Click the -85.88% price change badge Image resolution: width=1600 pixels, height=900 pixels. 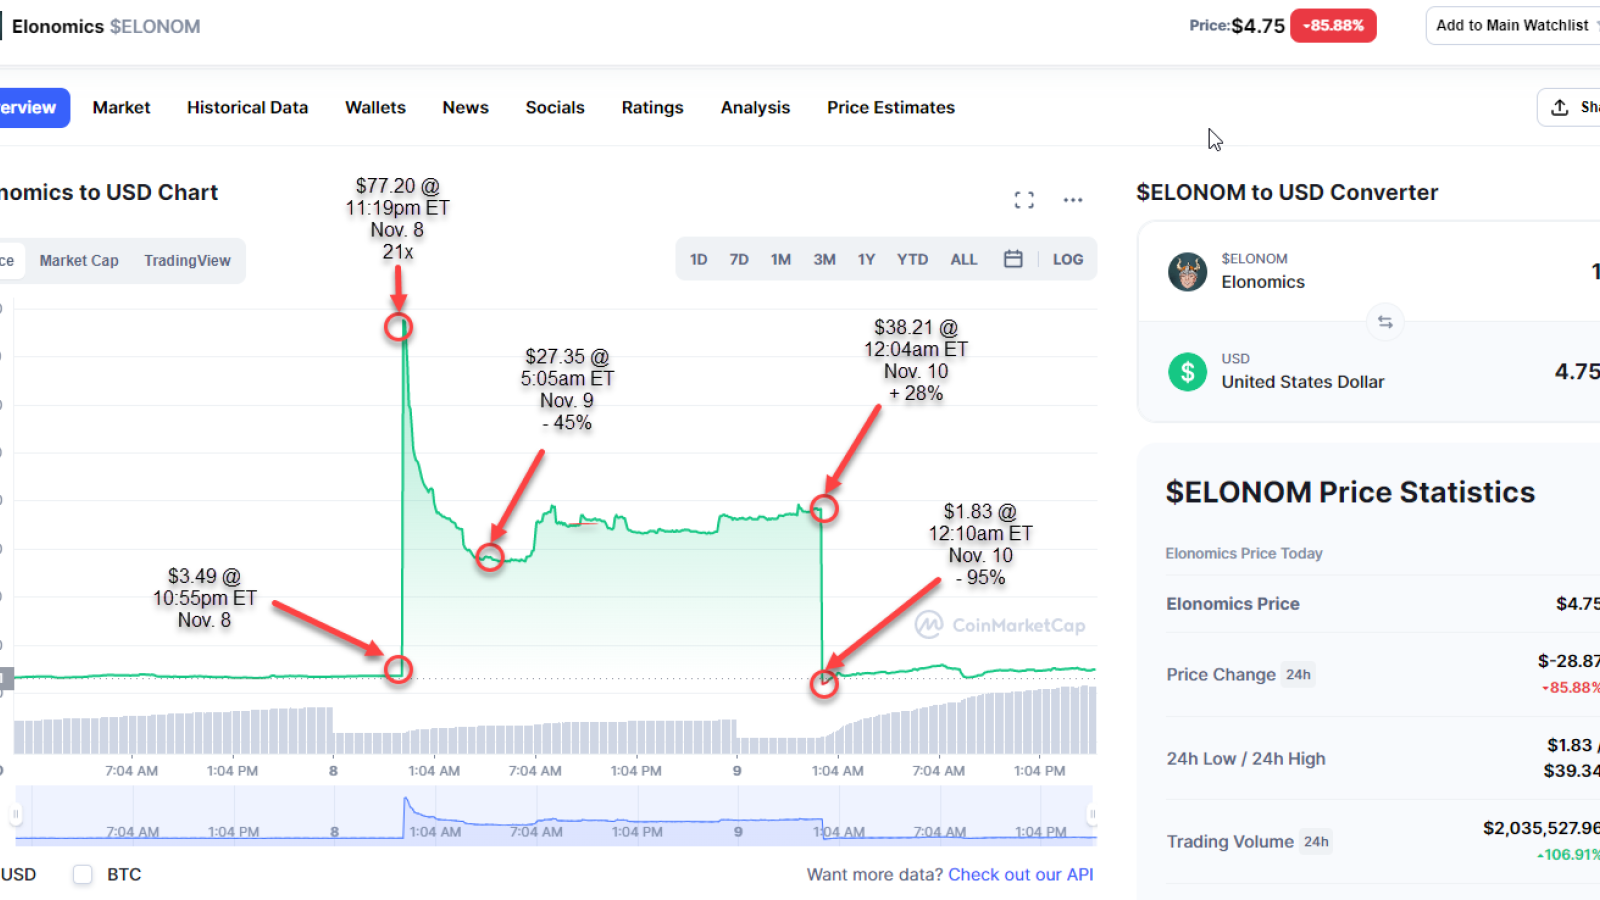[x=1333, y=25]
